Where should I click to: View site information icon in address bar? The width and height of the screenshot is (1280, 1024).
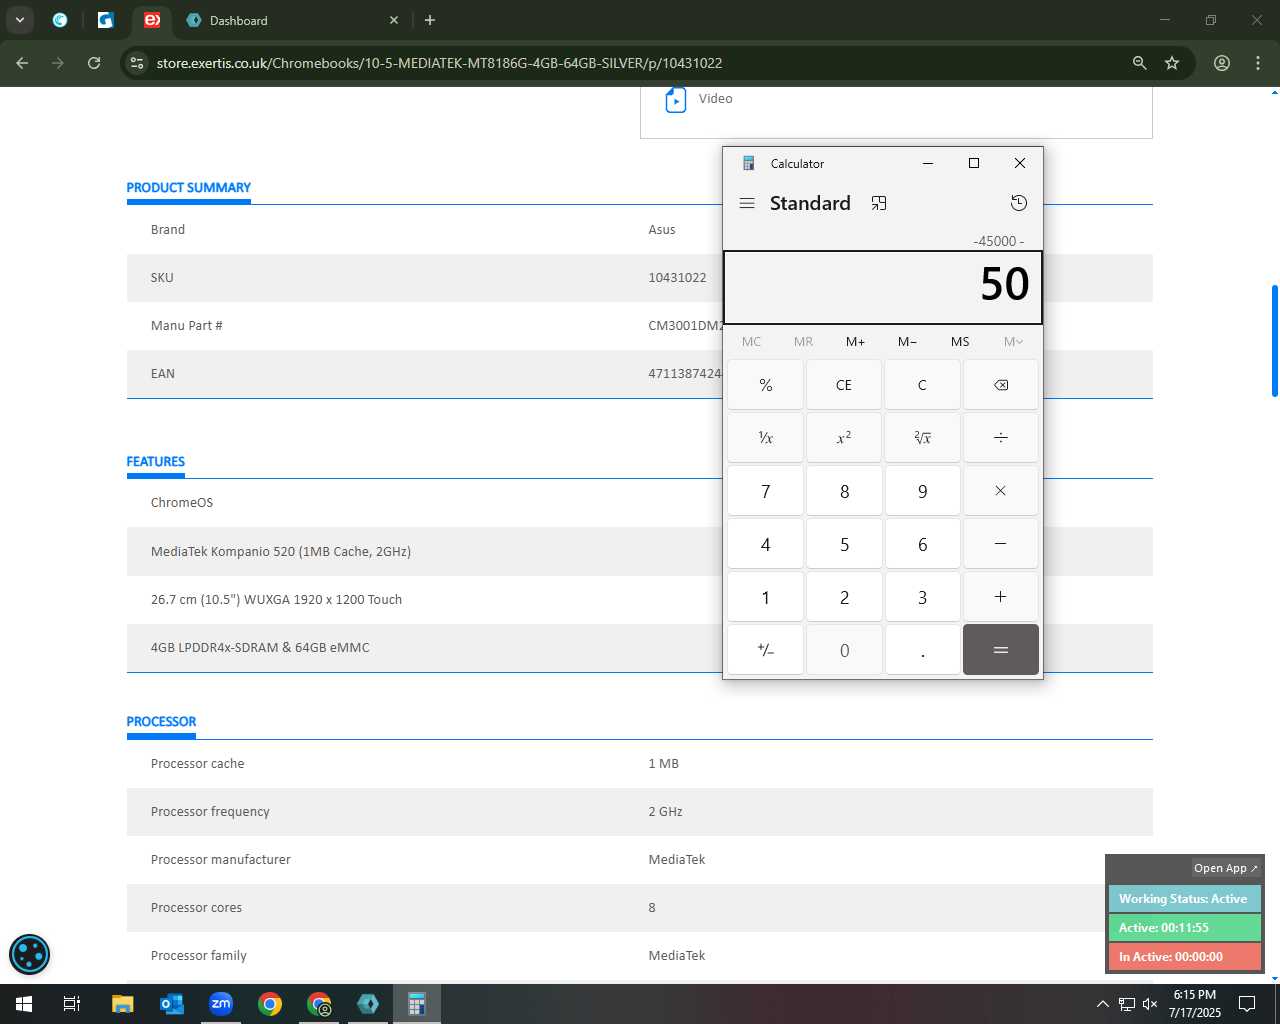(x=137, y=63)
